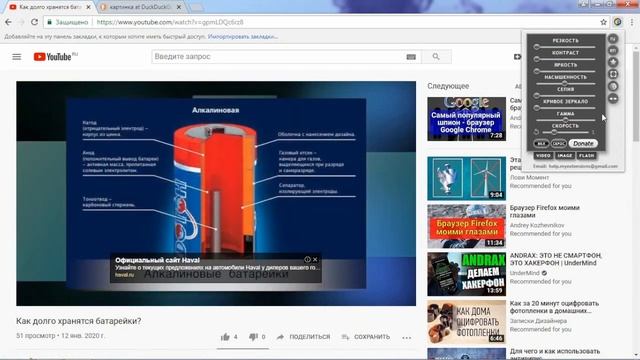This screenshot has height=360, width=640.
Task: Open the ANDRAX хакерфон video thumbnail
Action: pos(467,274)
